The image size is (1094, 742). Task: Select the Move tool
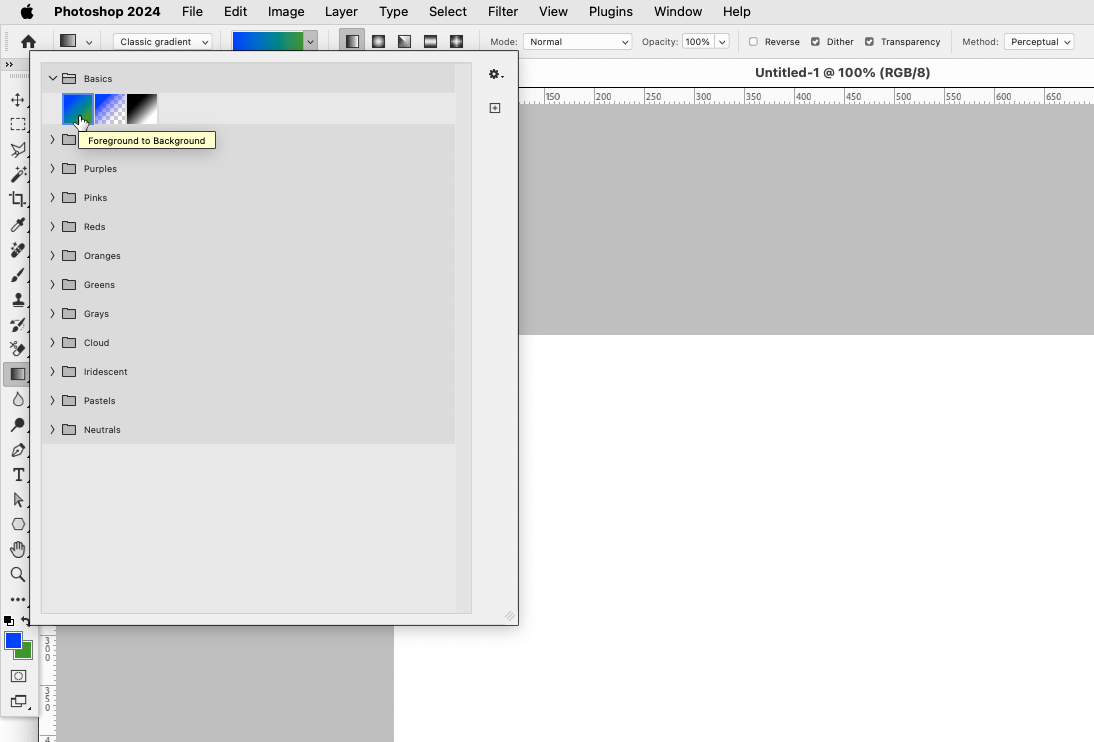coord(18,100)
